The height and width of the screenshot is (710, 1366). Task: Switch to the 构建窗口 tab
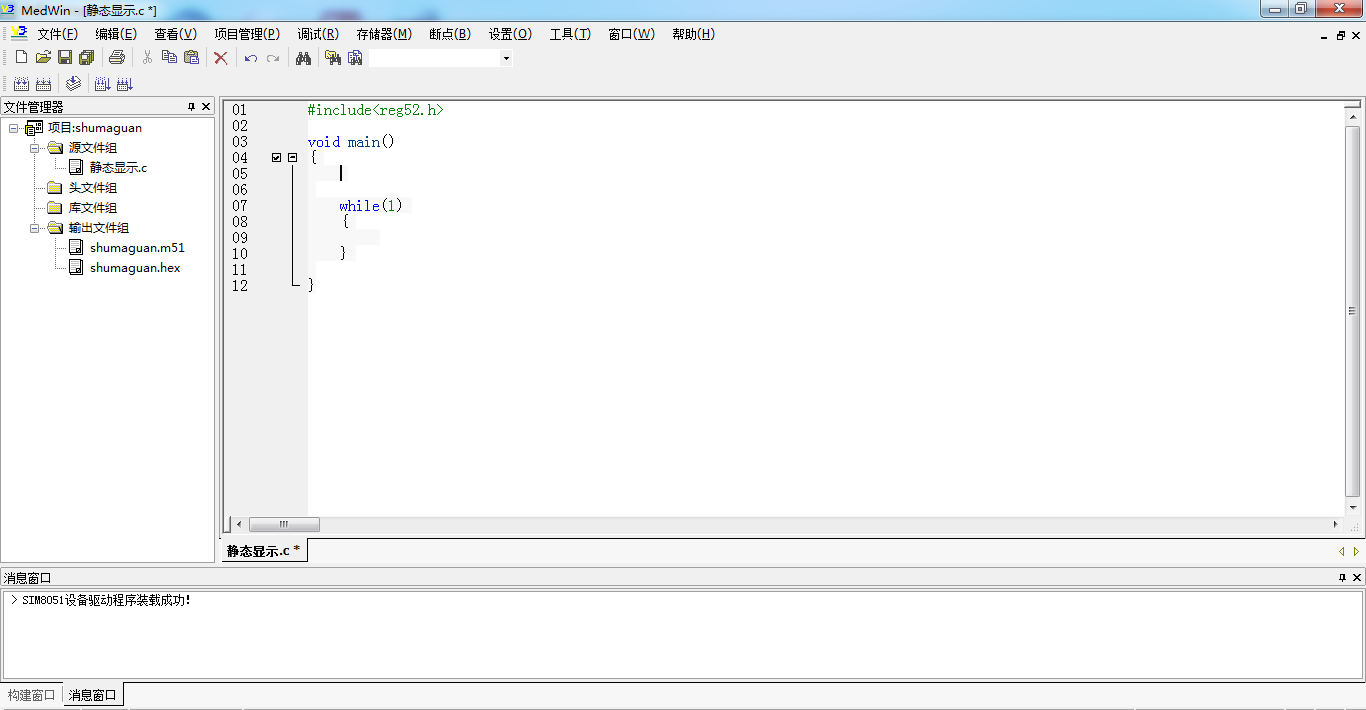[32, 695]
